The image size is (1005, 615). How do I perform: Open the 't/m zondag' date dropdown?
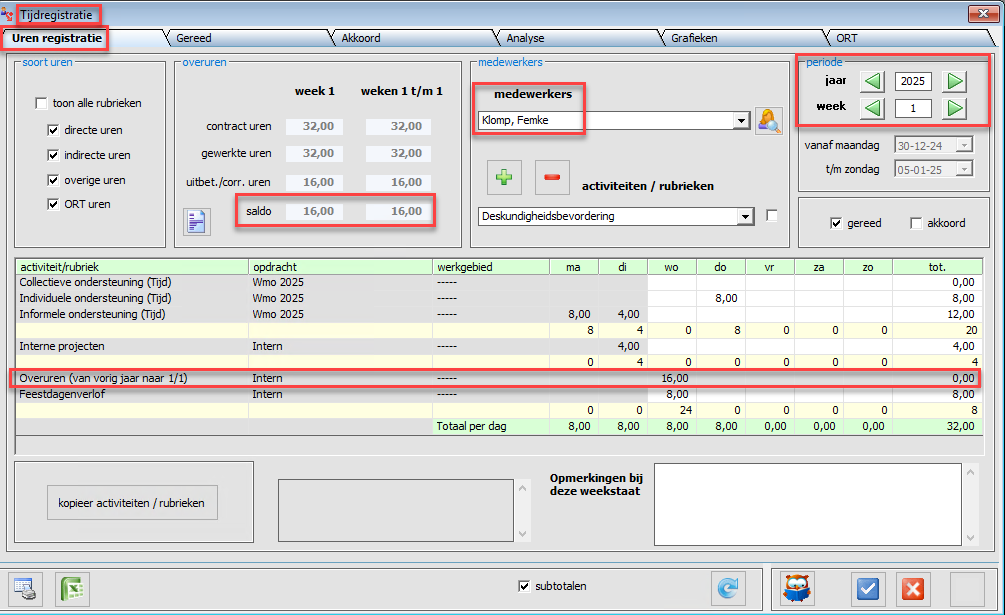coord(965,170)
